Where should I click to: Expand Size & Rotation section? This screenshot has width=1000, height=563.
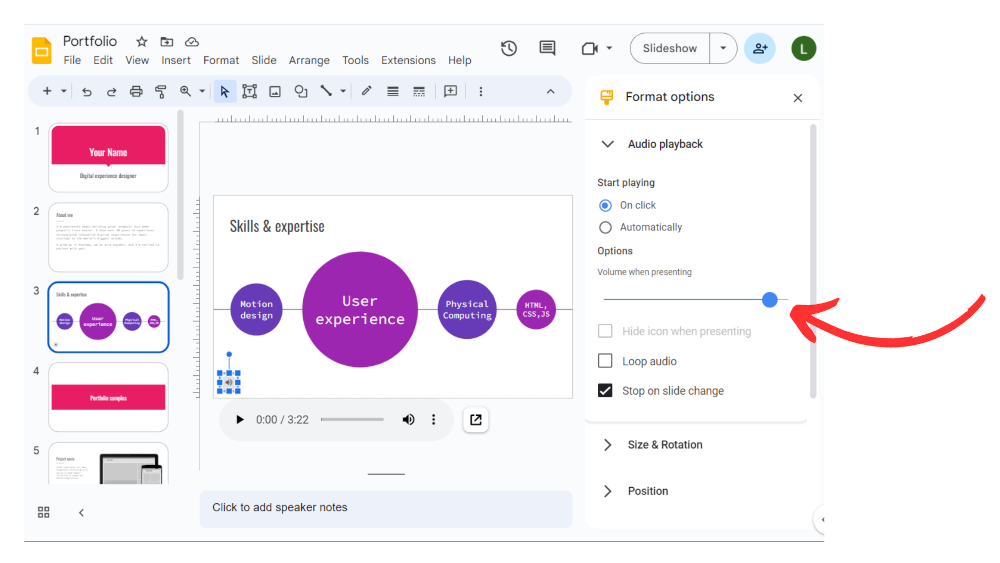608,445
